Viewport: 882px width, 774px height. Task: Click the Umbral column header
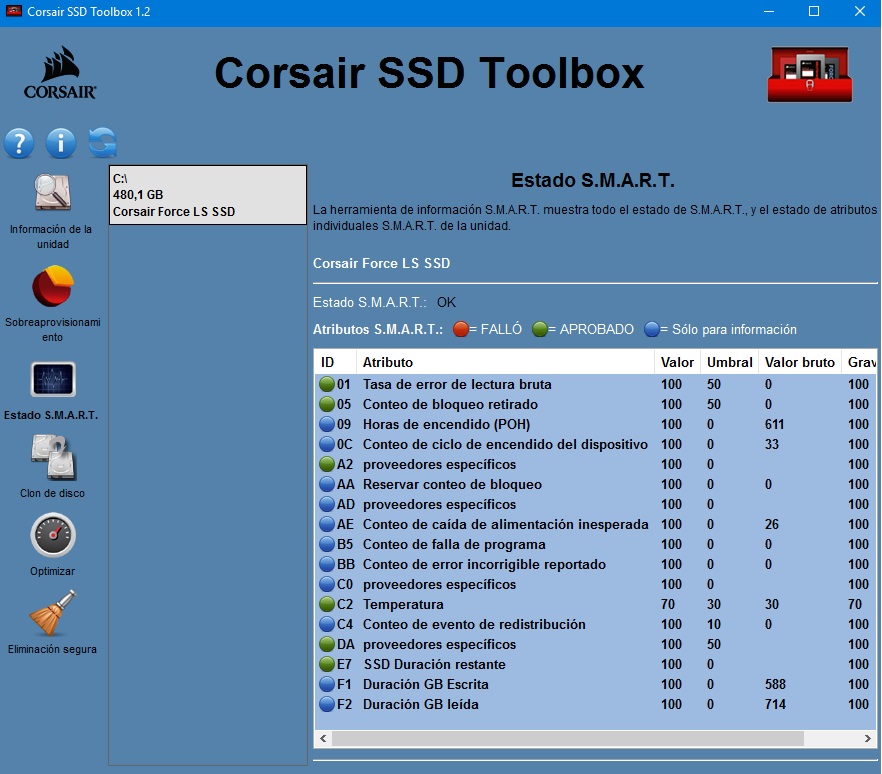pos(729,362)
